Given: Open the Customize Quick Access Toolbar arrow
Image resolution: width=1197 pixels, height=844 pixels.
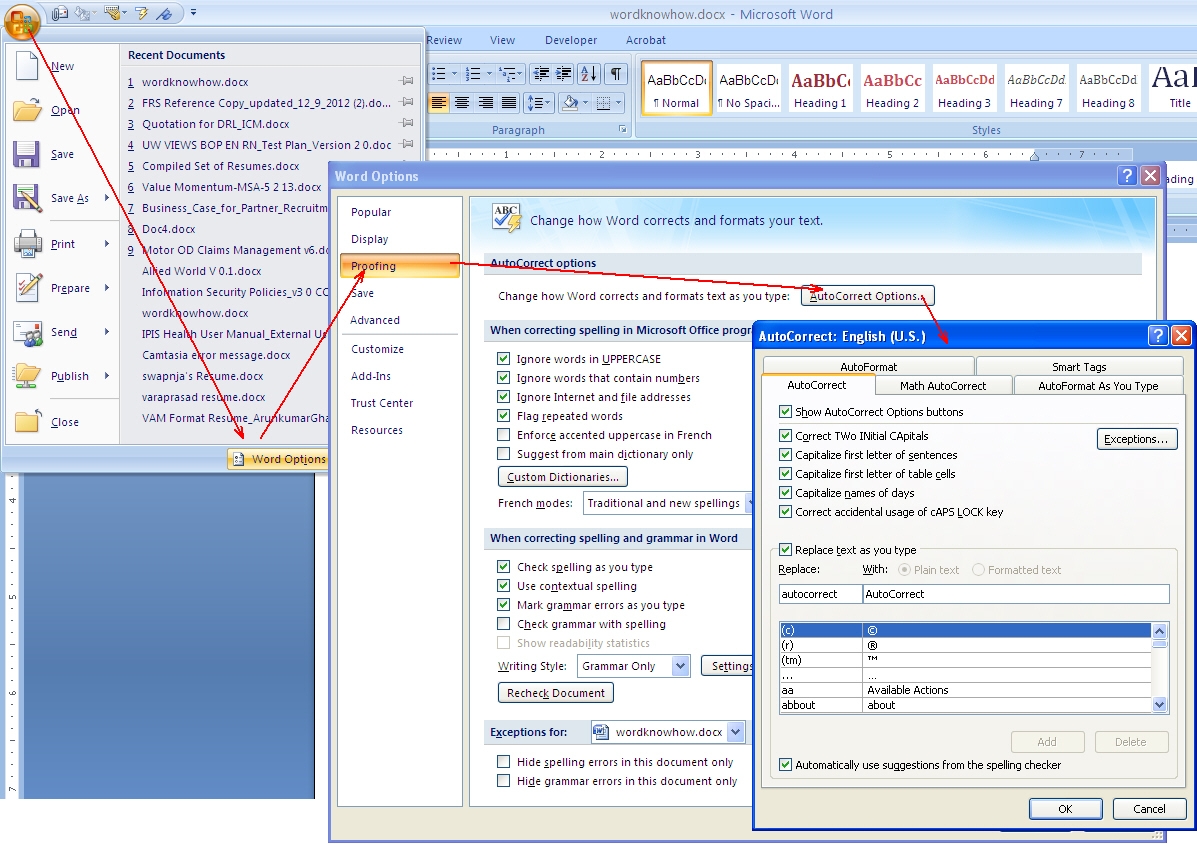Looking at the screenshot, I should click(x=193, y=13).
